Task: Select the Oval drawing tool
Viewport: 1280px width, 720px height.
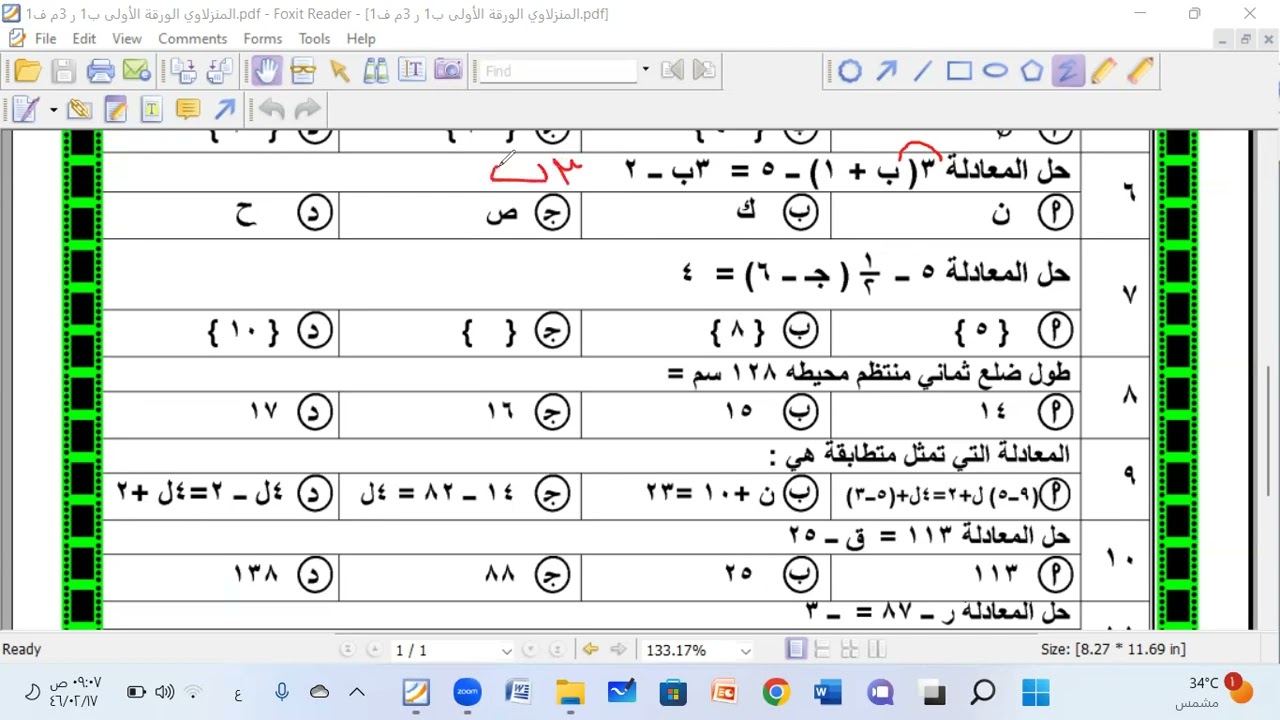Action: (995, 71)
